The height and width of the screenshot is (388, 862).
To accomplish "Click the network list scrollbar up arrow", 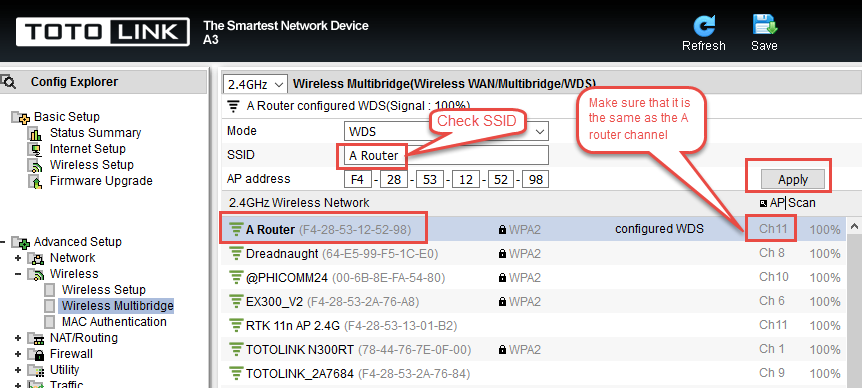I will click(x=854, y=226).
